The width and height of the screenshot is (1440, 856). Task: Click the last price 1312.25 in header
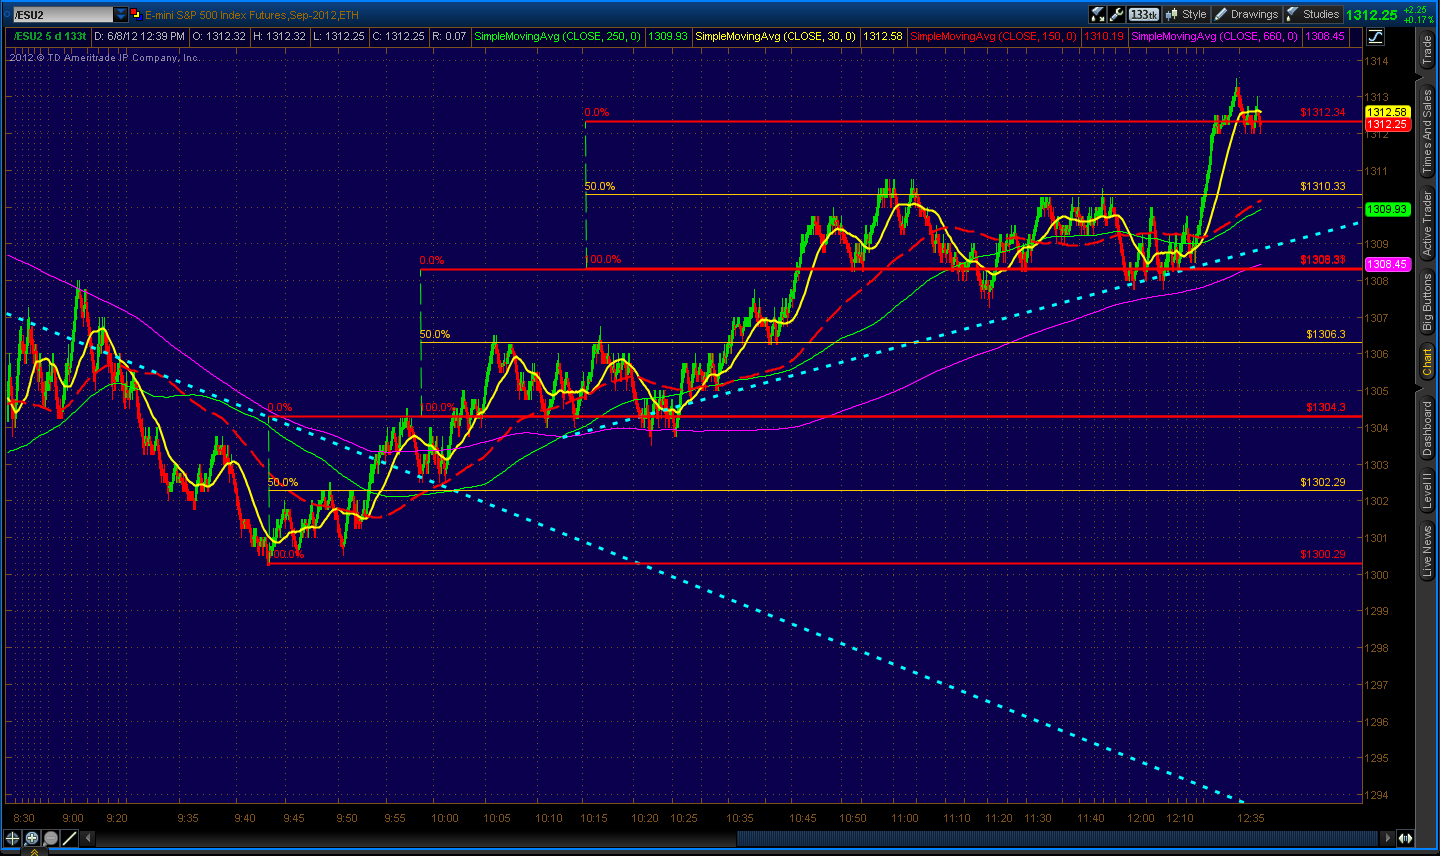[1371, 14]
